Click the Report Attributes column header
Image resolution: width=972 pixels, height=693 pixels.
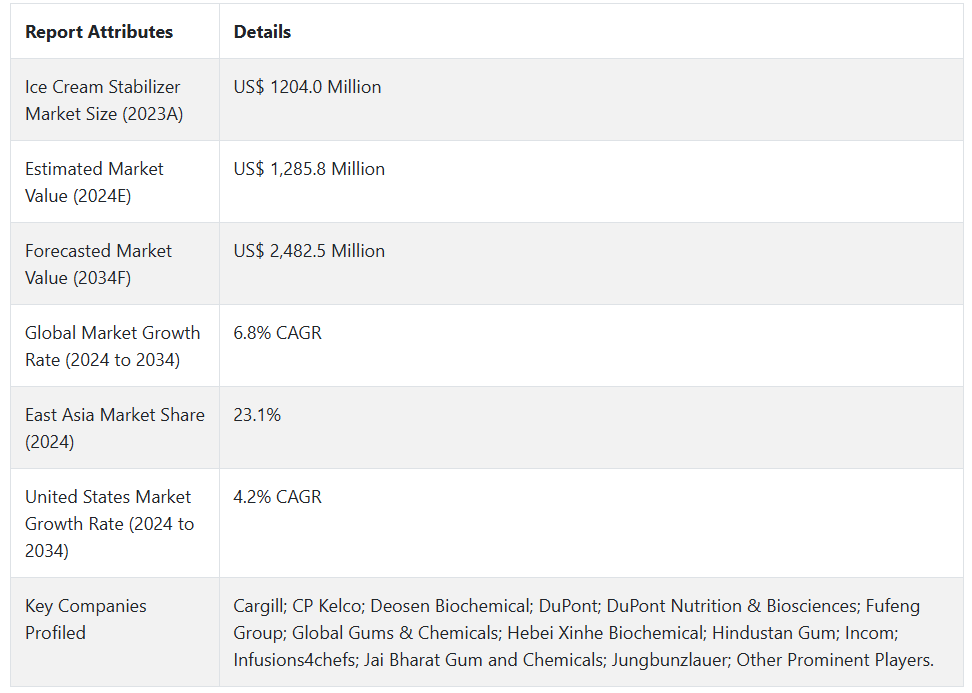click(99, 32)
